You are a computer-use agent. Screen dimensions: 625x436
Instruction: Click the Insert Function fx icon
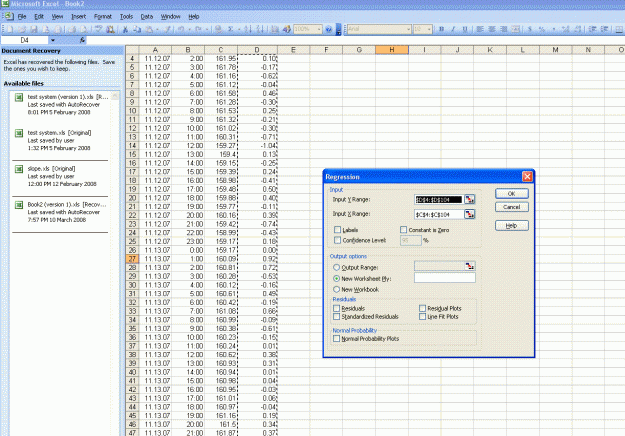coord(82,40)
